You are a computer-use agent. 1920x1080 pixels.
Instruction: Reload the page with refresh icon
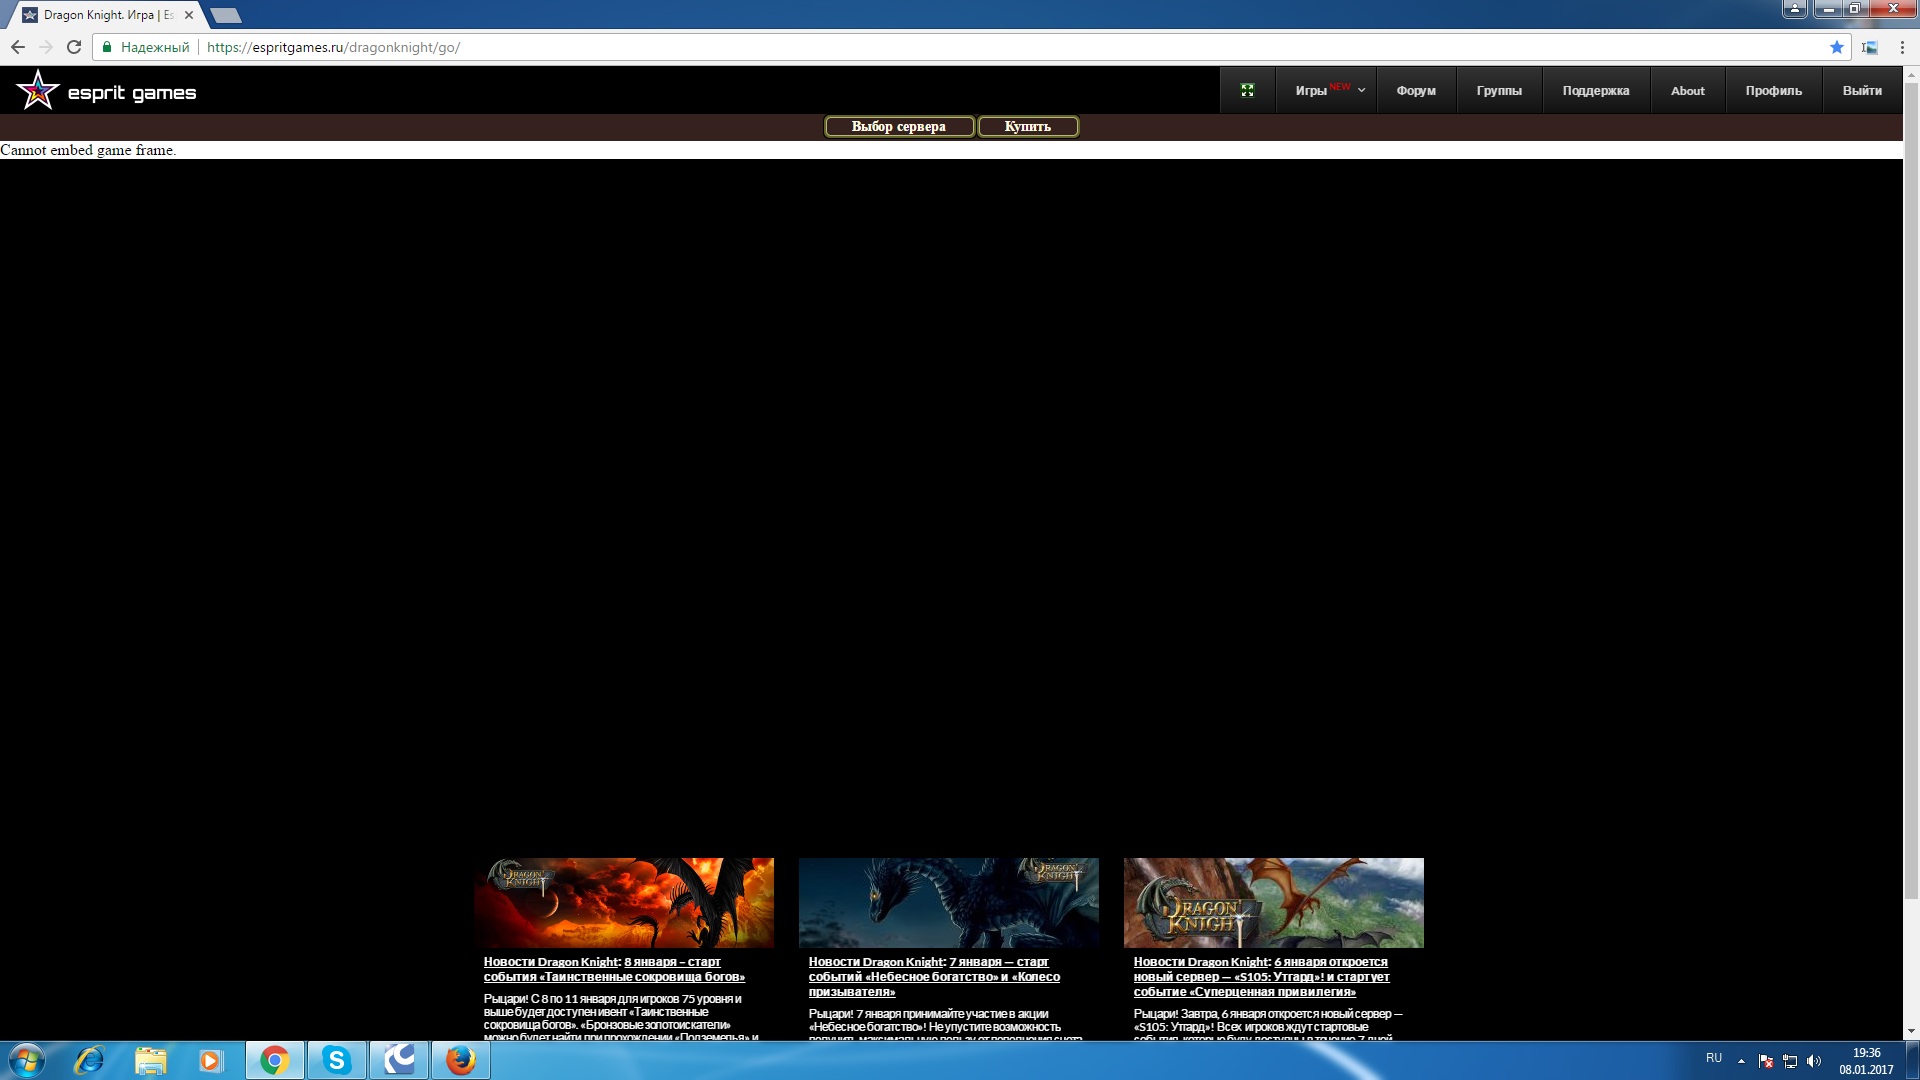[x=74, y=47]
